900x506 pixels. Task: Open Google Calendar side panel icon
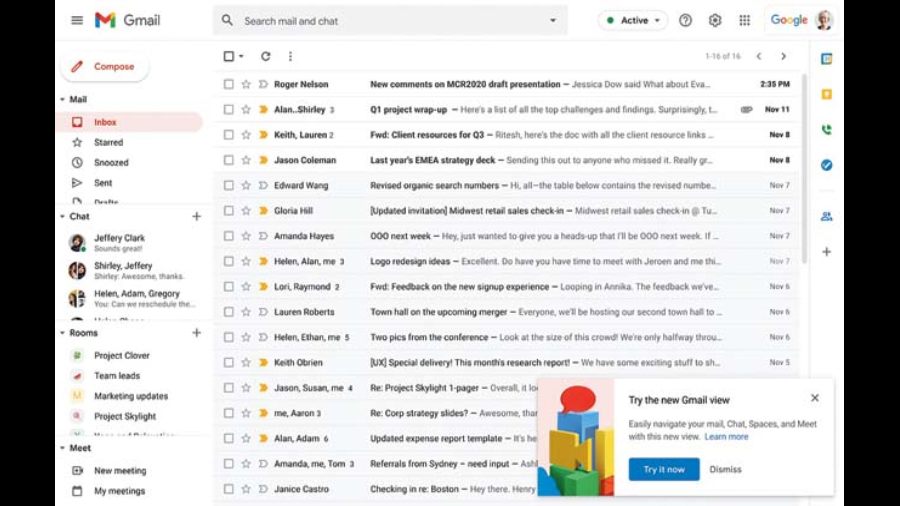(827, 59)
